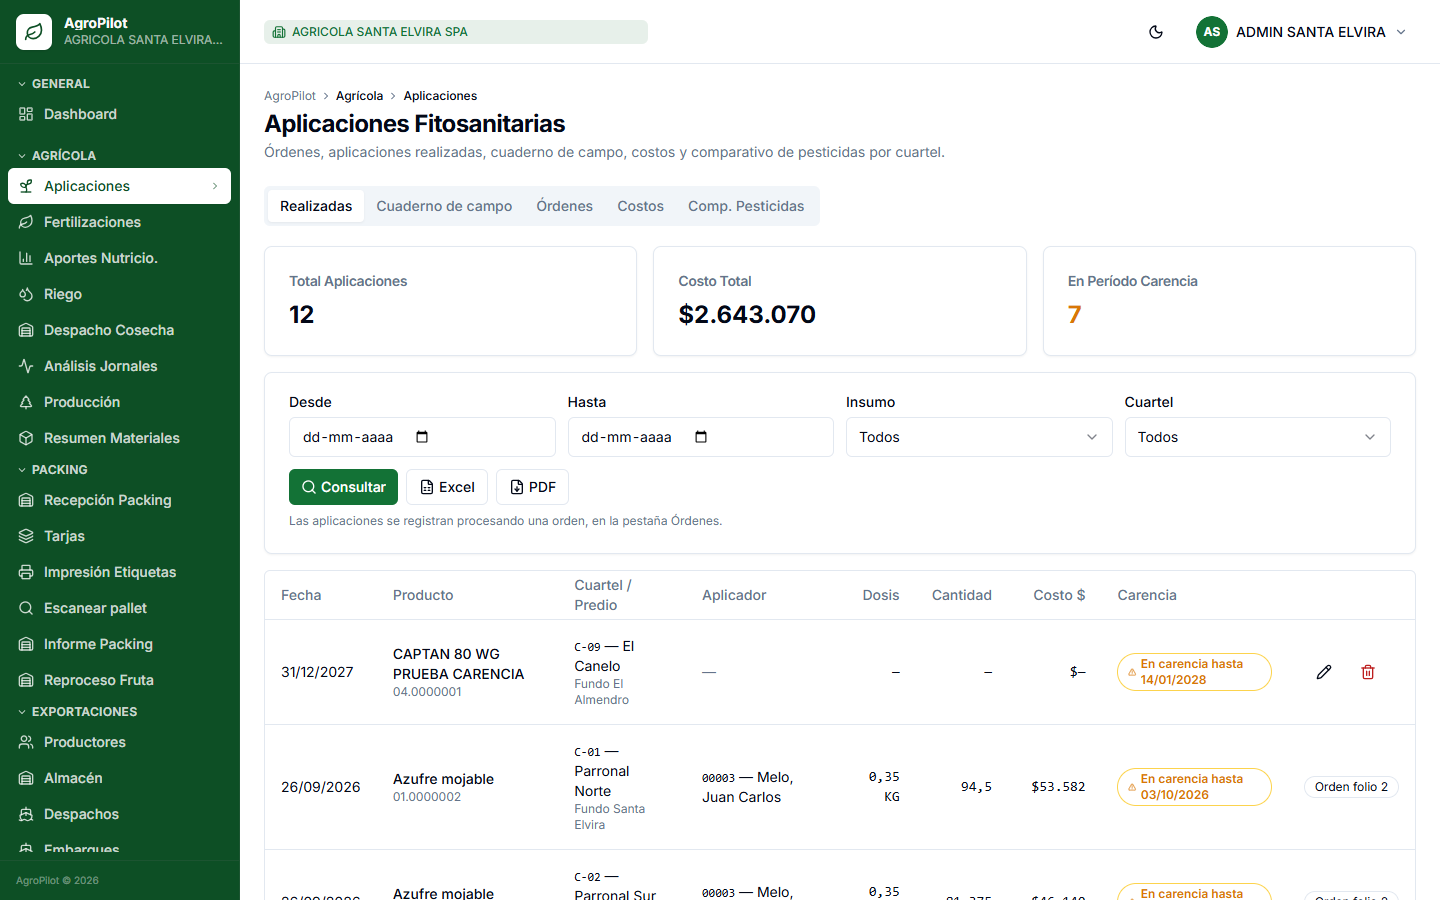Viewport: 1440px width, 900px height.
Task: Open Recepción Packing in the sidebar
Action: [x=120, y=500]
